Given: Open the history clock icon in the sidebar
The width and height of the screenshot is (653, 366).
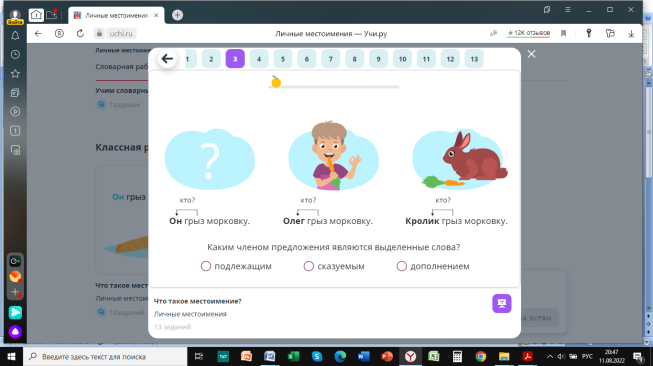Looking at the screenshot, I should [15, 55].
